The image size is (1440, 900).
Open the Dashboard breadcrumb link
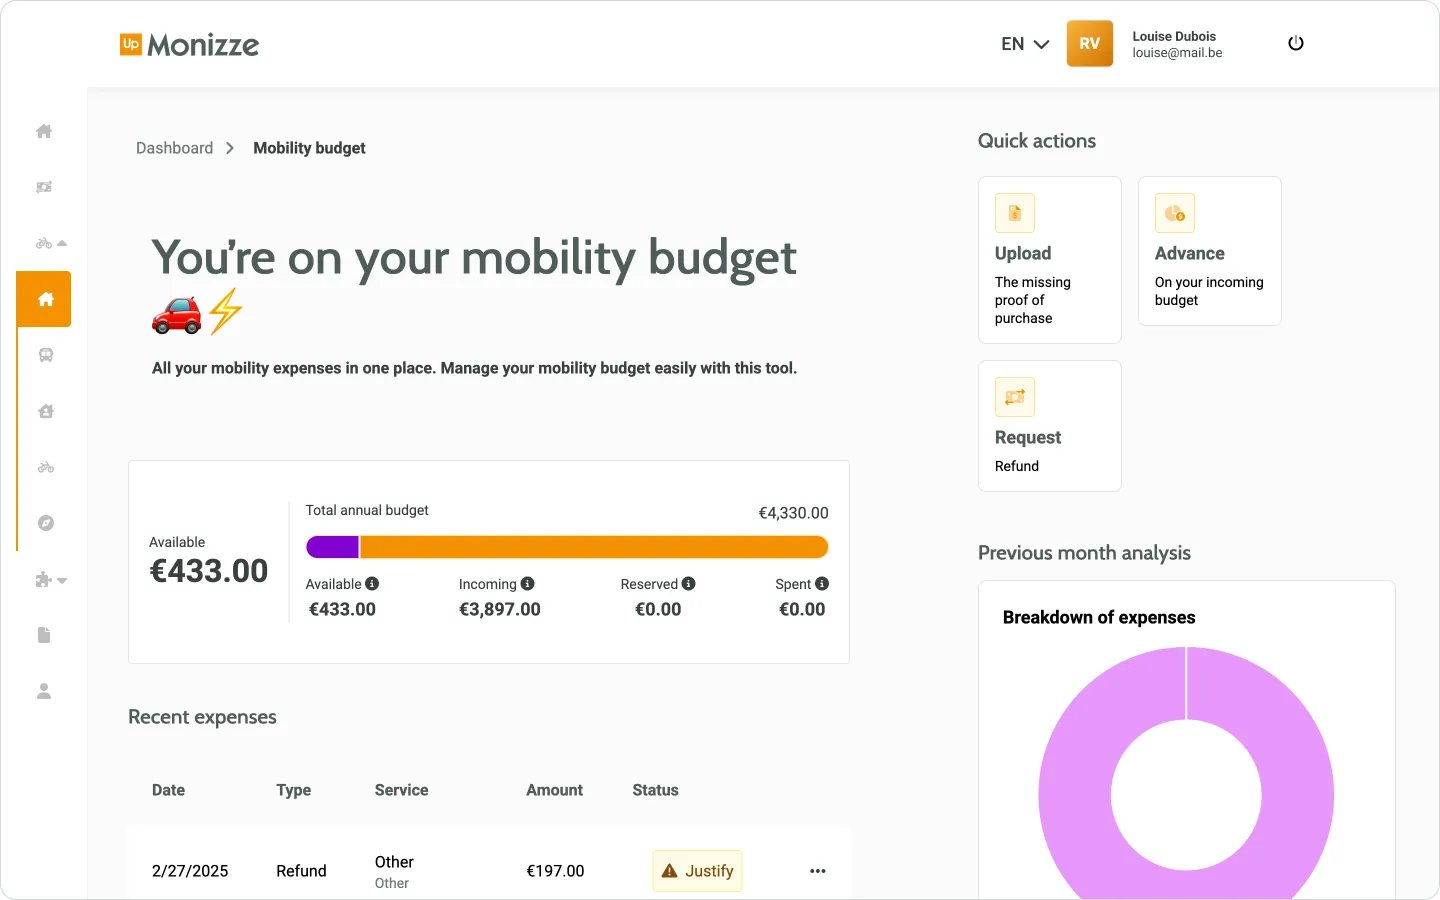pyautogui.click(x=174, y=147)
